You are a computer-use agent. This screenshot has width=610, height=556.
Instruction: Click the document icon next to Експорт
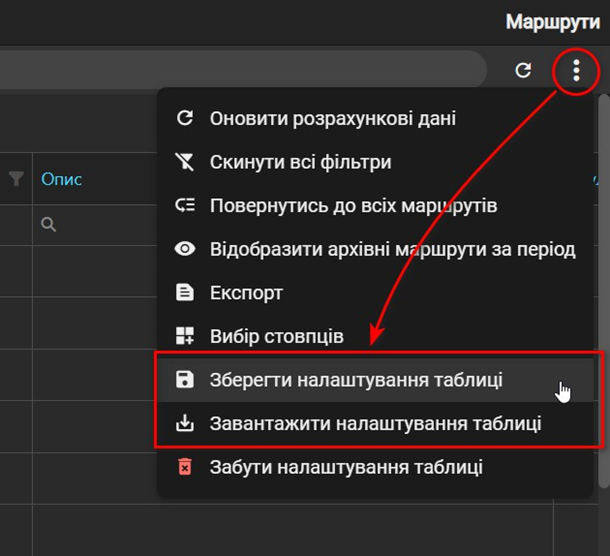coord(185,293)
